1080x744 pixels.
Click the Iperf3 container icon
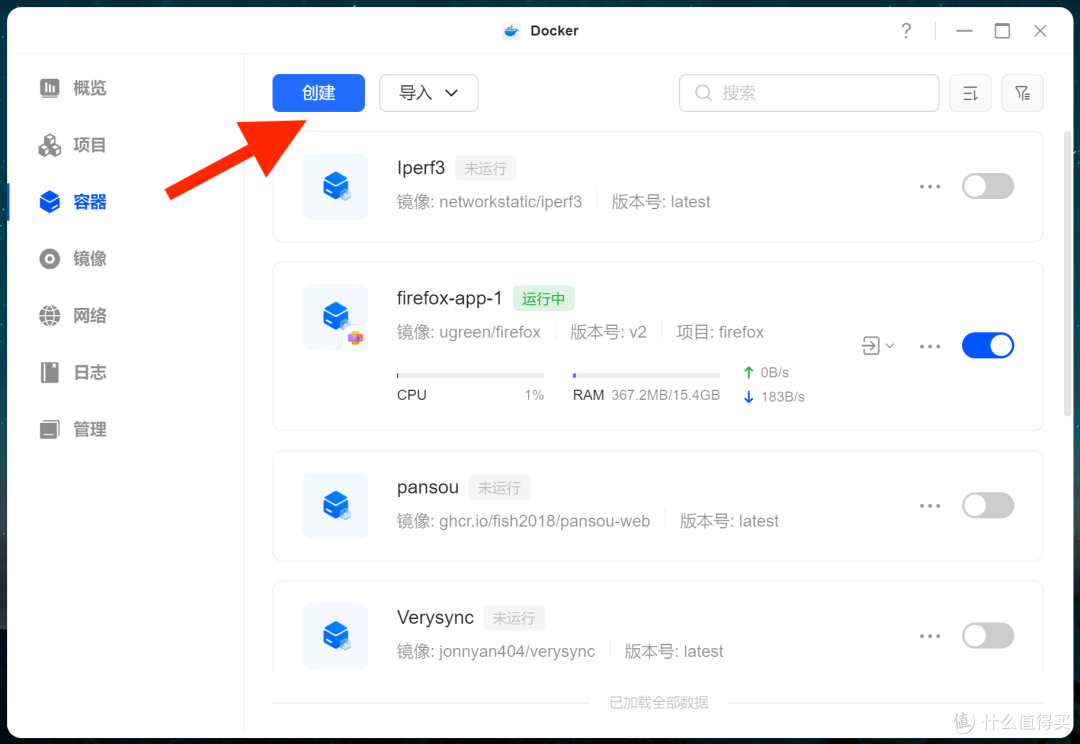335,187
